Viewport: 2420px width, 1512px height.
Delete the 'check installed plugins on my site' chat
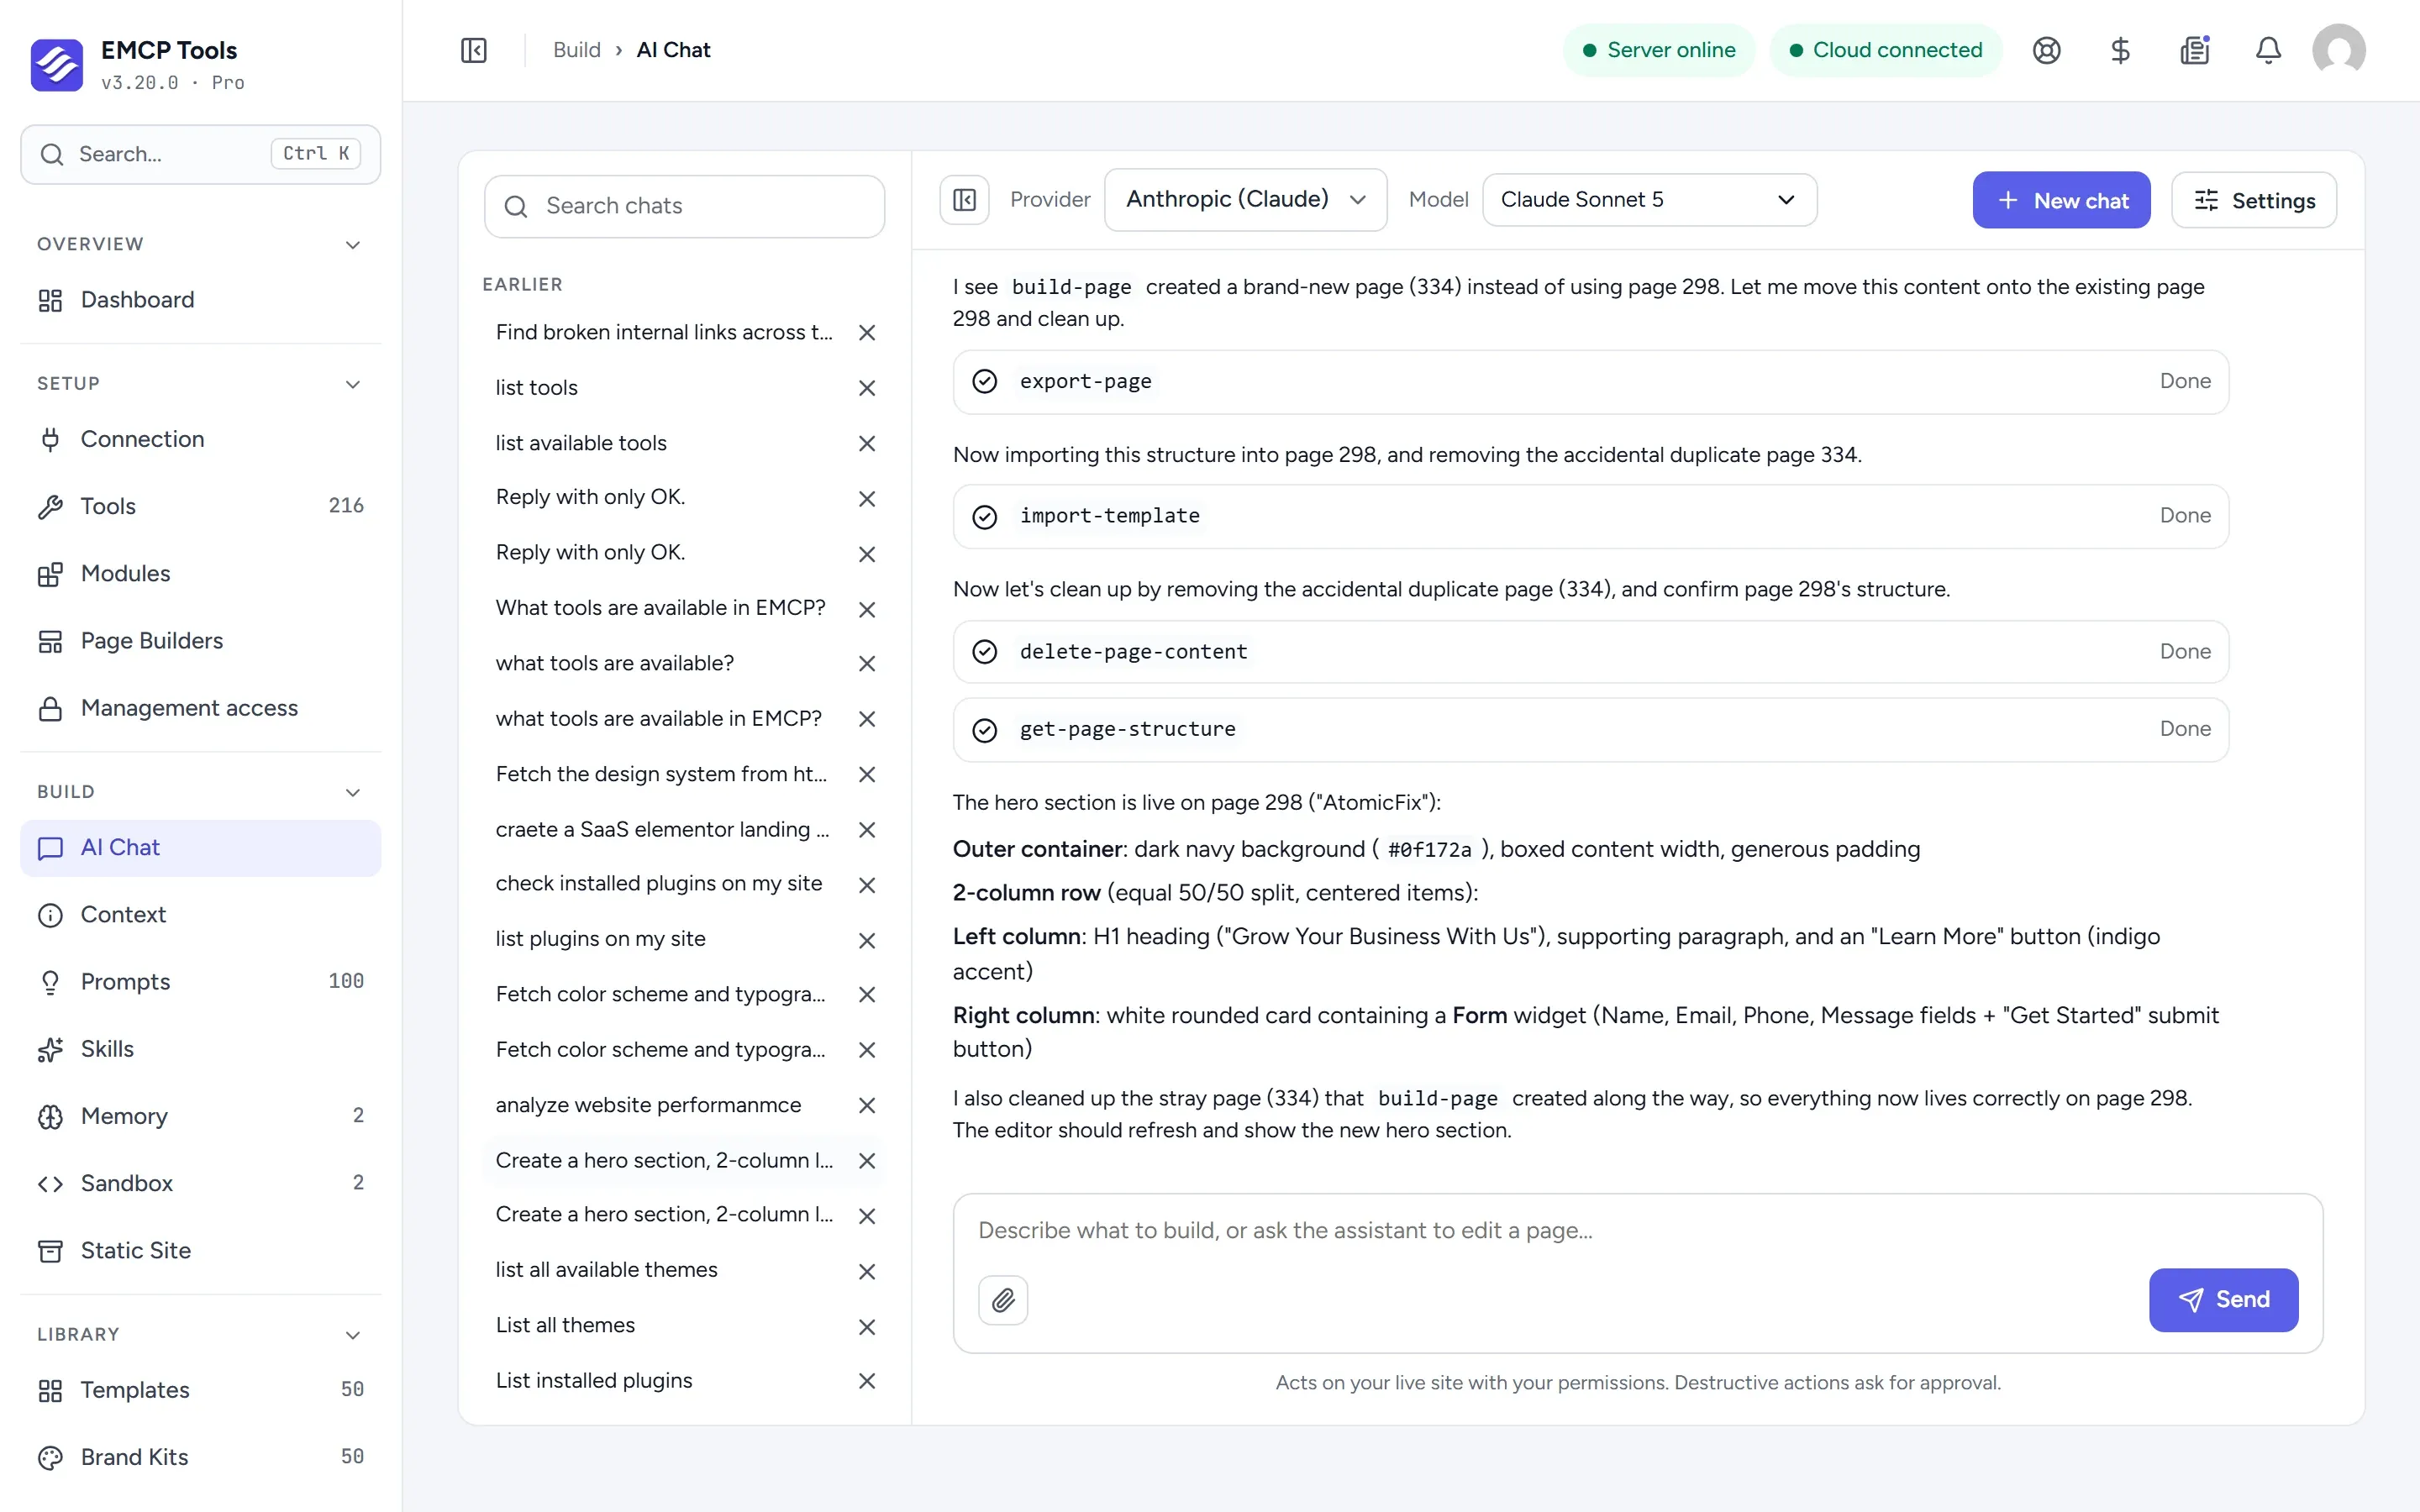(867, 885)
